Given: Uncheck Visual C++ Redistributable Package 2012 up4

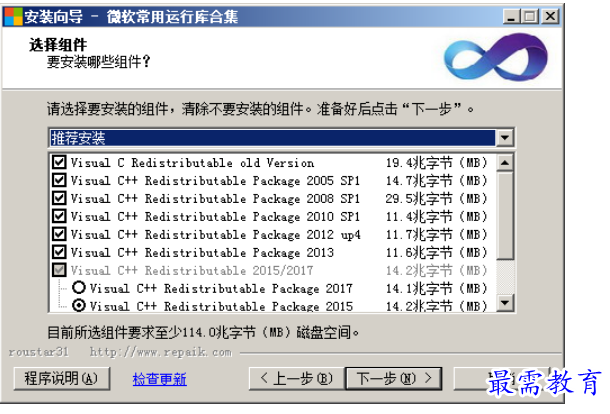Looking at the screenshot, I should (59, 234).
